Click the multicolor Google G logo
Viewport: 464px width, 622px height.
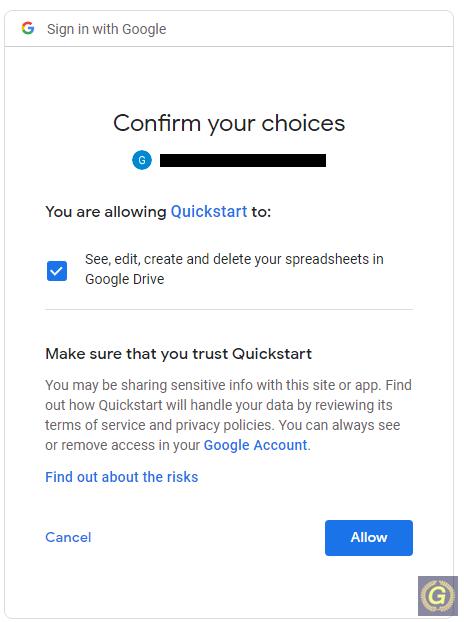pyautogui.click(x=28, y=28)
